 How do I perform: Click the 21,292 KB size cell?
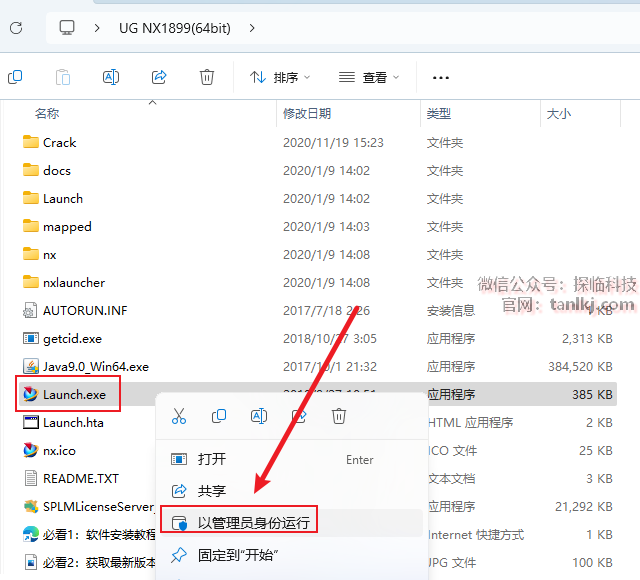coord(584,507)
